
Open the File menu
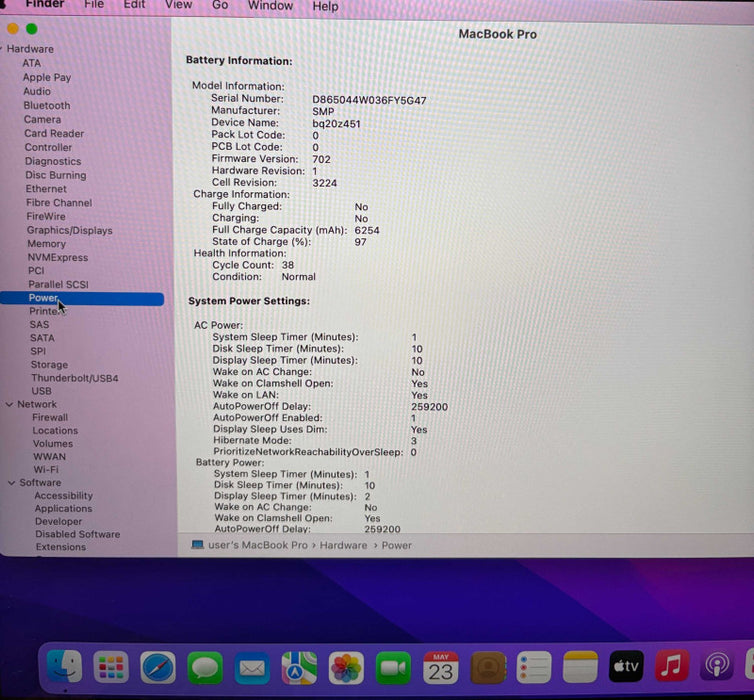click(94, 5)
